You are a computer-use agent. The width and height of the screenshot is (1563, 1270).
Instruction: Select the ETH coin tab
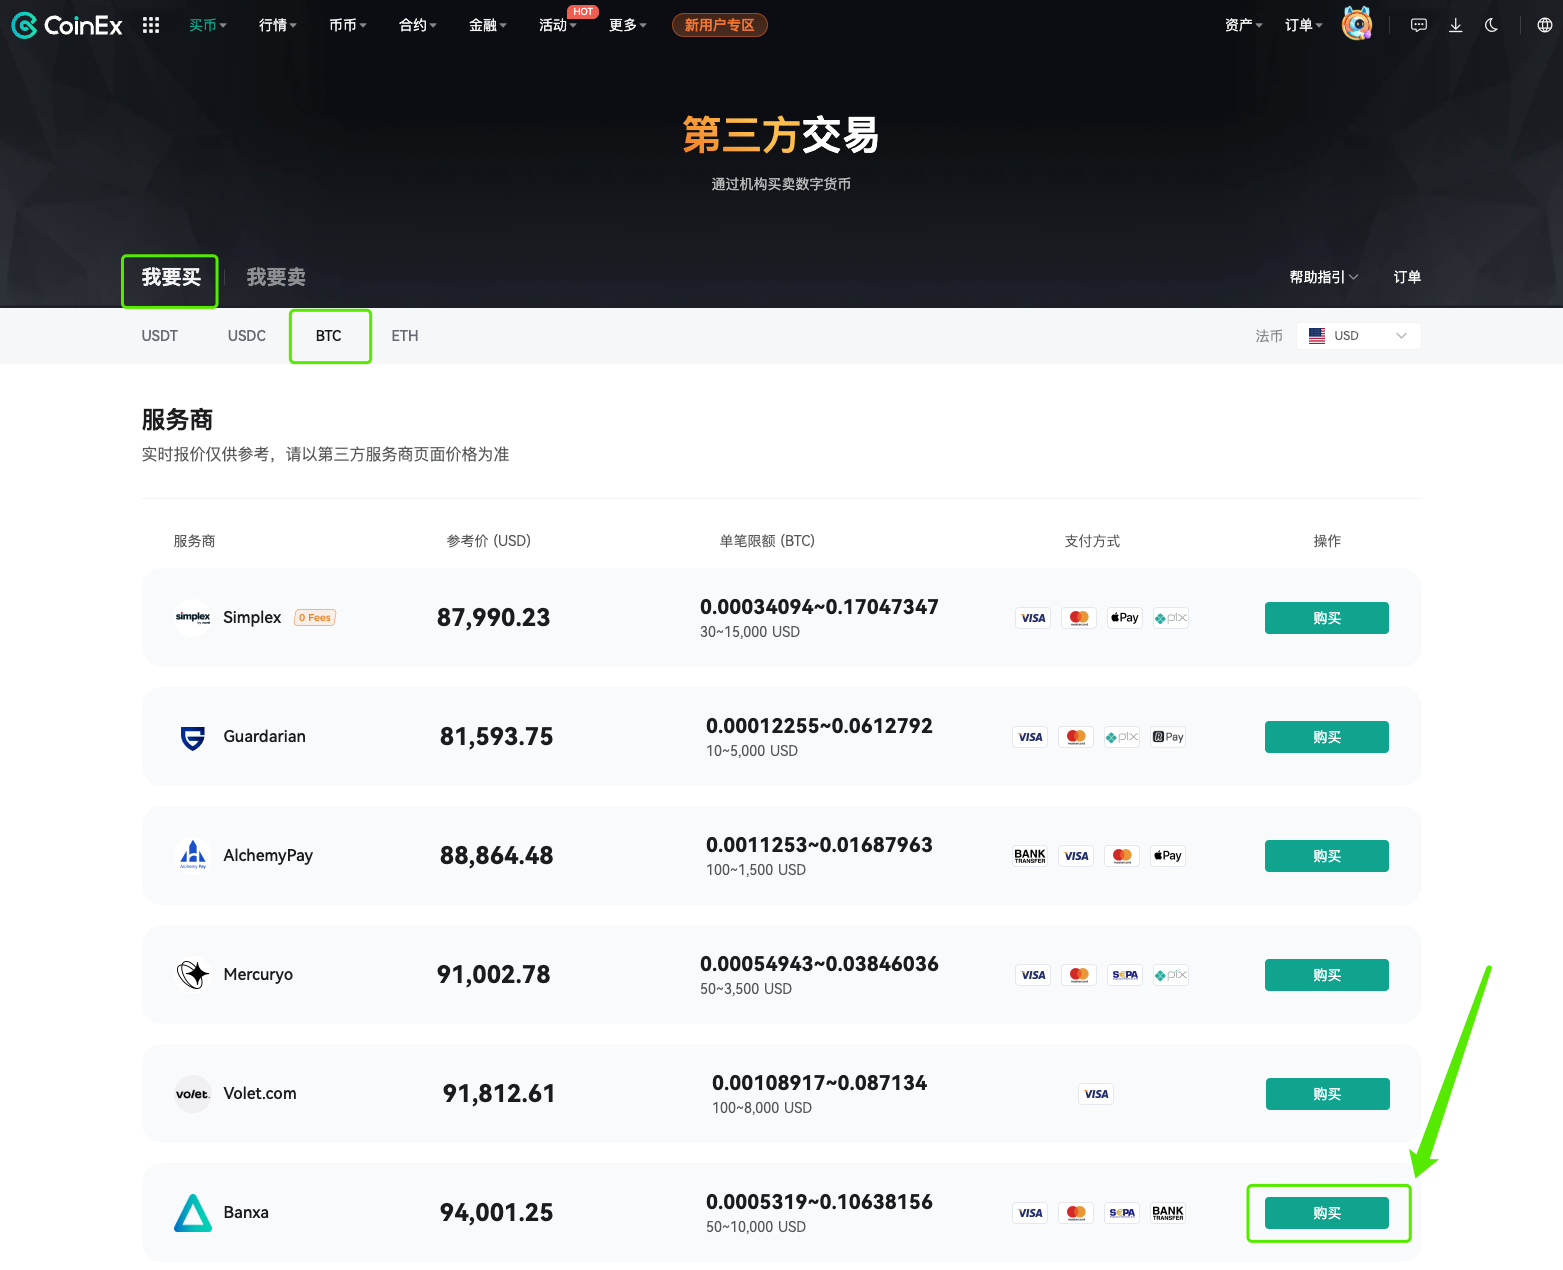pos(405,336)
